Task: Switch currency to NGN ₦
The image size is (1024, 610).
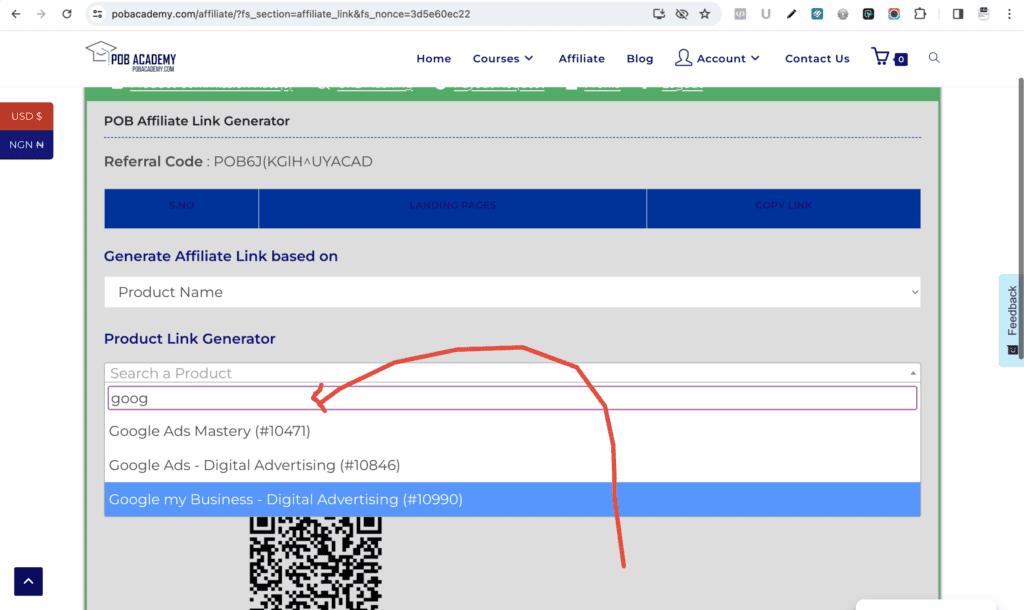Action: click(27, 144)
